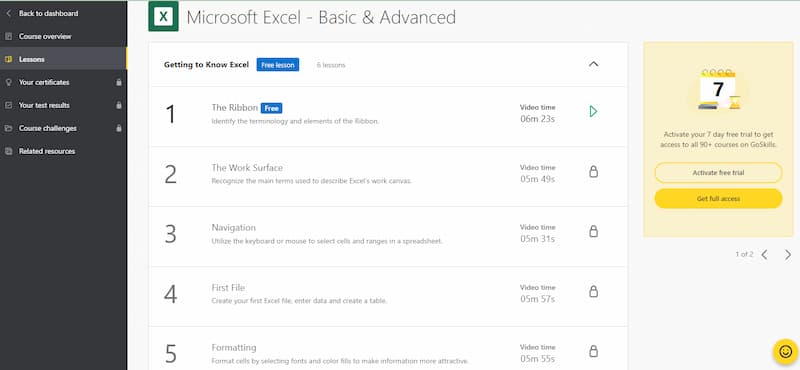Click the Related resources document icon
The width and height of the screenshot is (800, 370).
pyautogui.click(x=8, y=151)
